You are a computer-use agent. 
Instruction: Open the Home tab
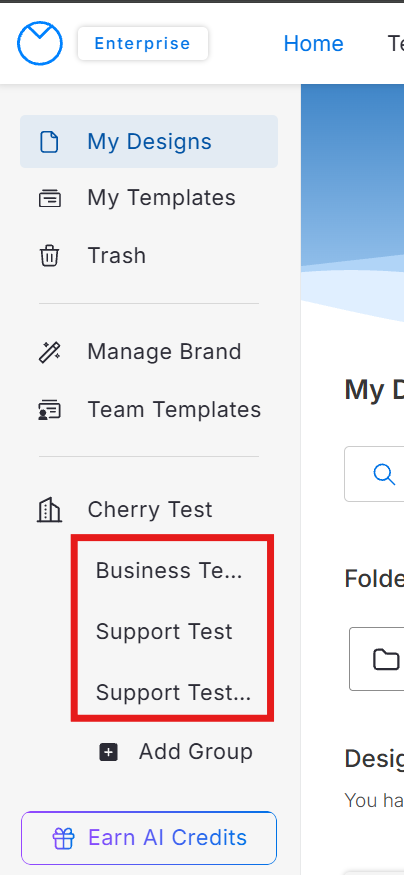(314, 44)
